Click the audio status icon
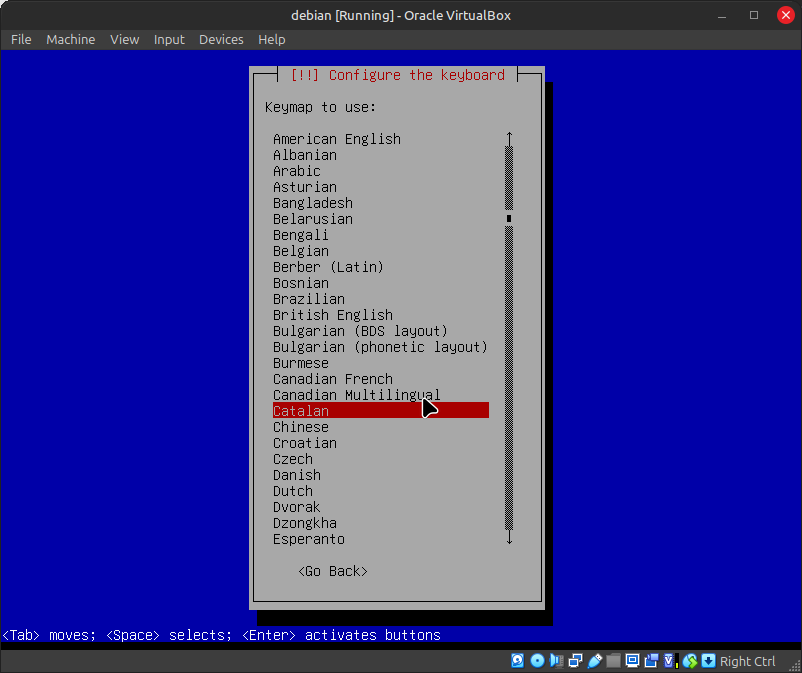This screenshot has height=673, width=802. pyautogui.click(x=557, y=661)
